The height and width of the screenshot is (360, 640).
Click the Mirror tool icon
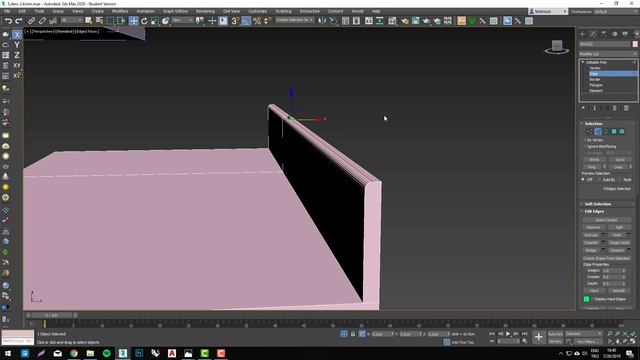coord(322,20)
